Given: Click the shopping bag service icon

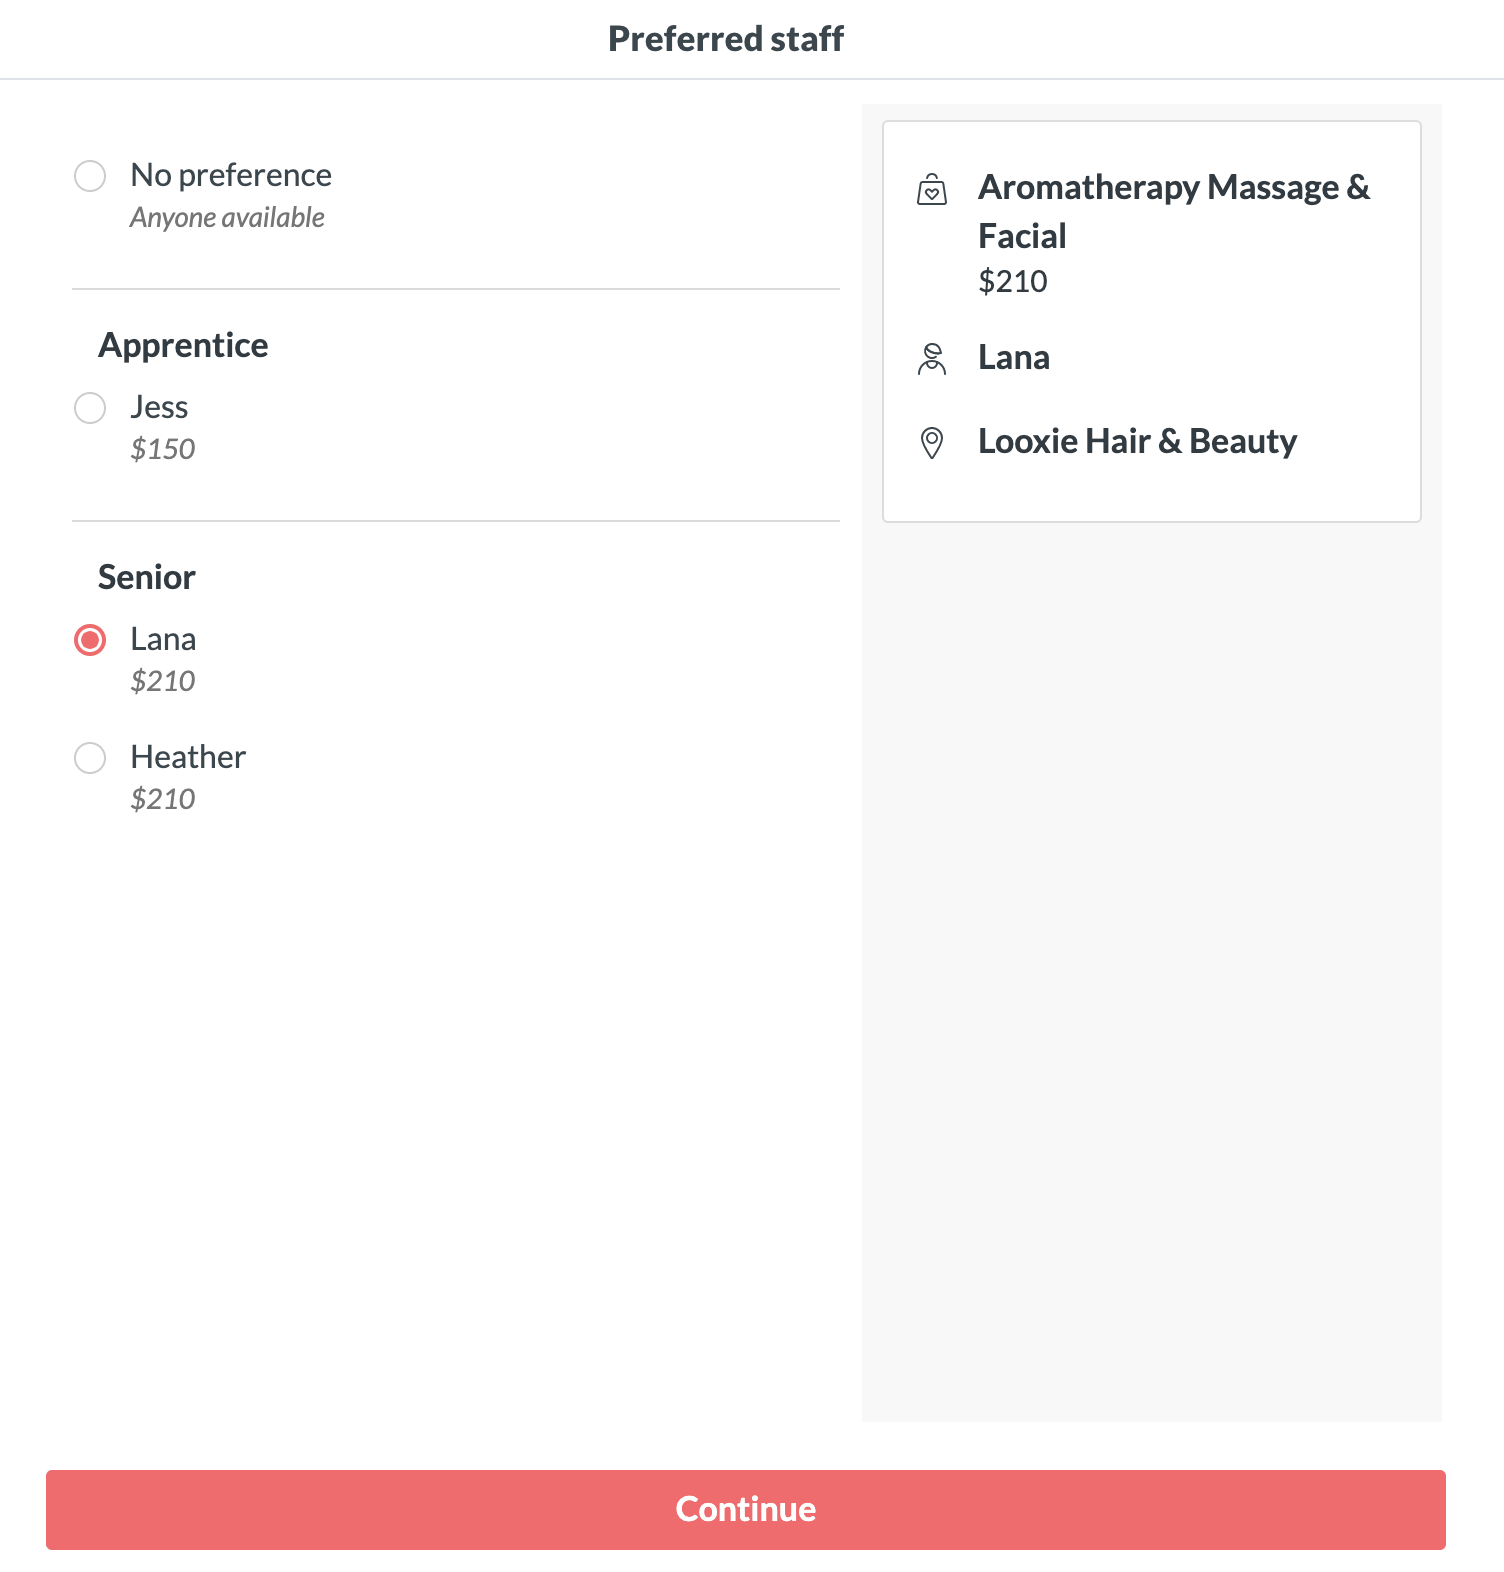Looking at the screenshot, I should pyautogui.click(x=931, y=189).
